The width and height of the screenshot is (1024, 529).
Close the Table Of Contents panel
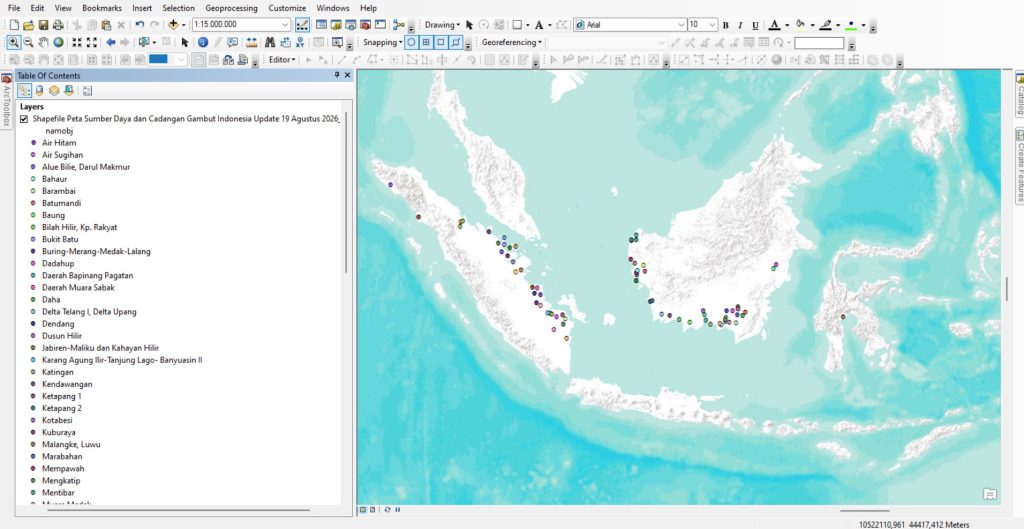click(x=347, y=75)
